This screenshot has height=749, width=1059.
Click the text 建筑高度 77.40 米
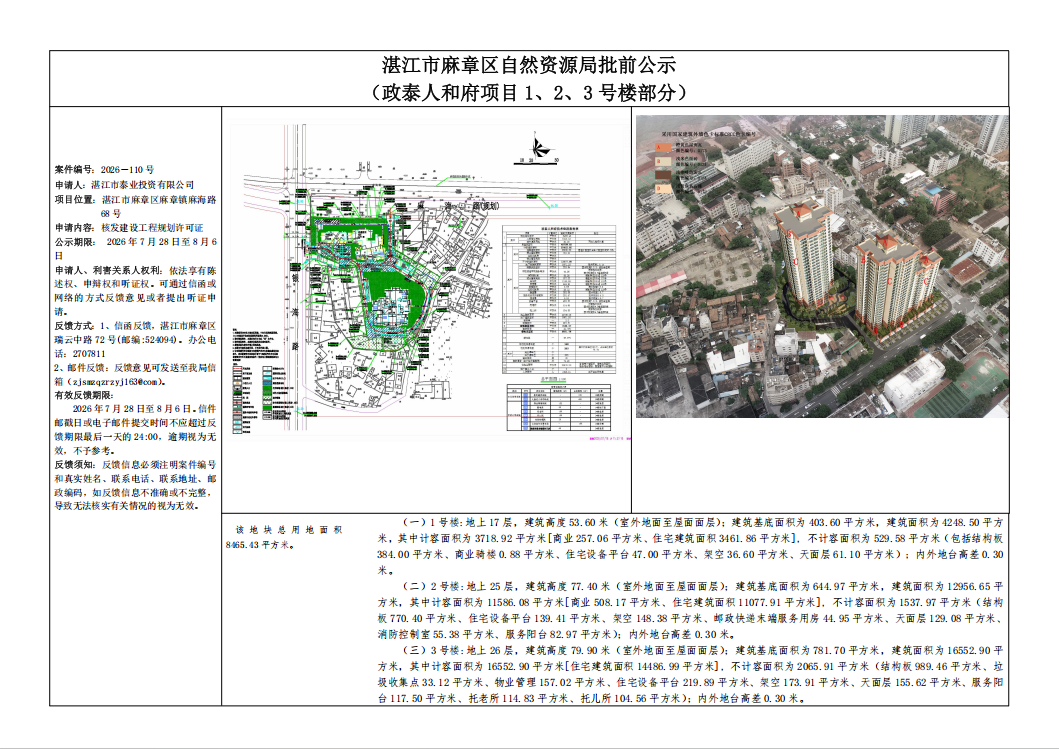coord(568,586)
